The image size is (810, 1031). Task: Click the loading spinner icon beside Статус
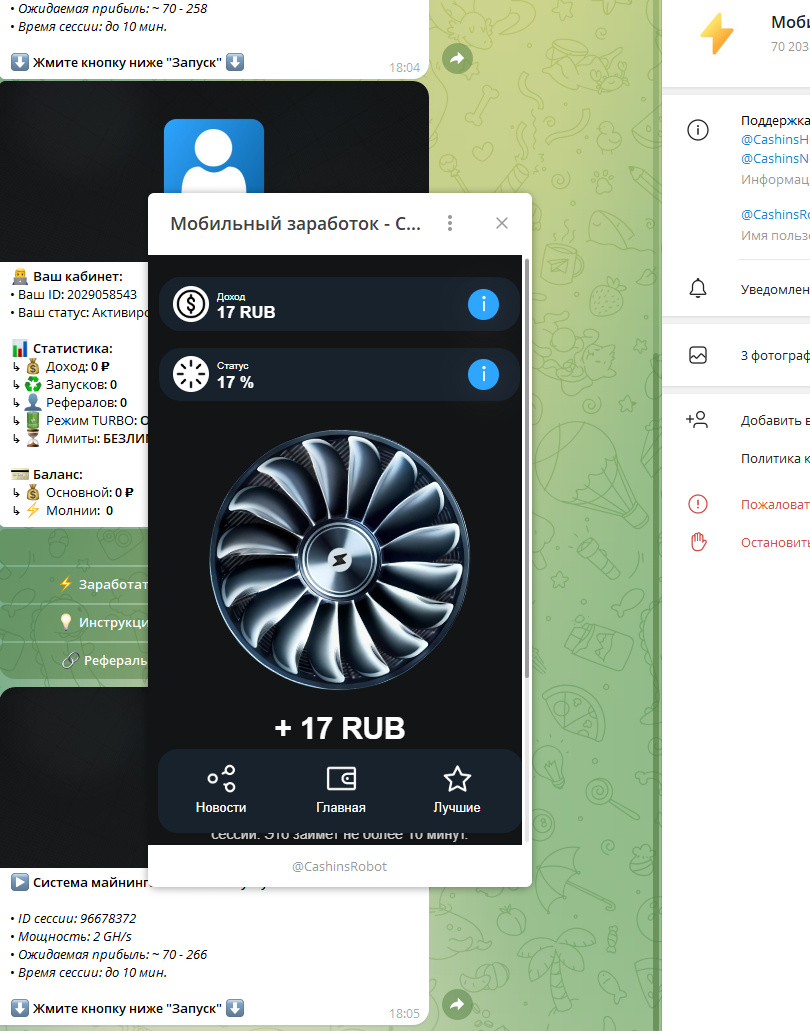pyautogui.click(x=191, y=374)
